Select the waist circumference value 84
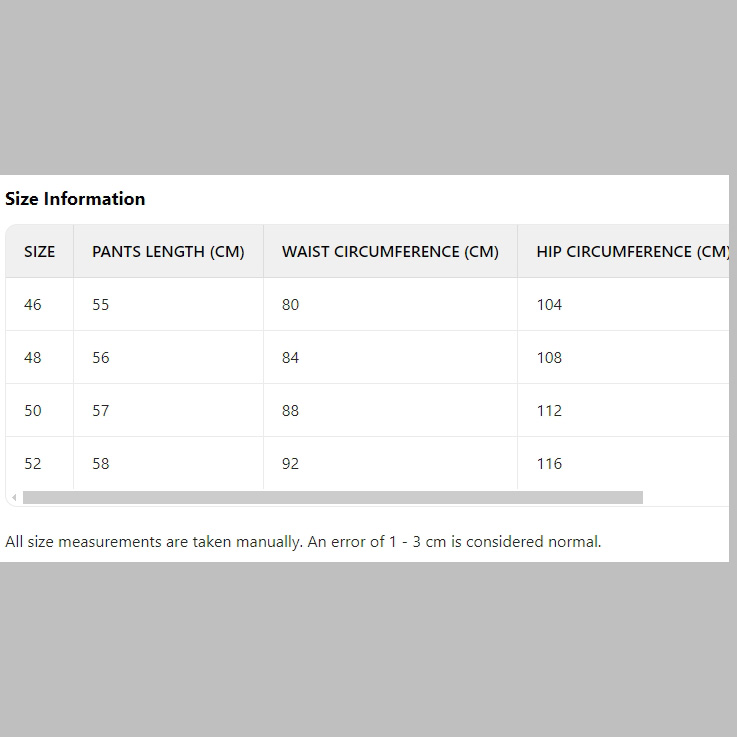This screenshot has height=737, width=737. tap(290, 358)
